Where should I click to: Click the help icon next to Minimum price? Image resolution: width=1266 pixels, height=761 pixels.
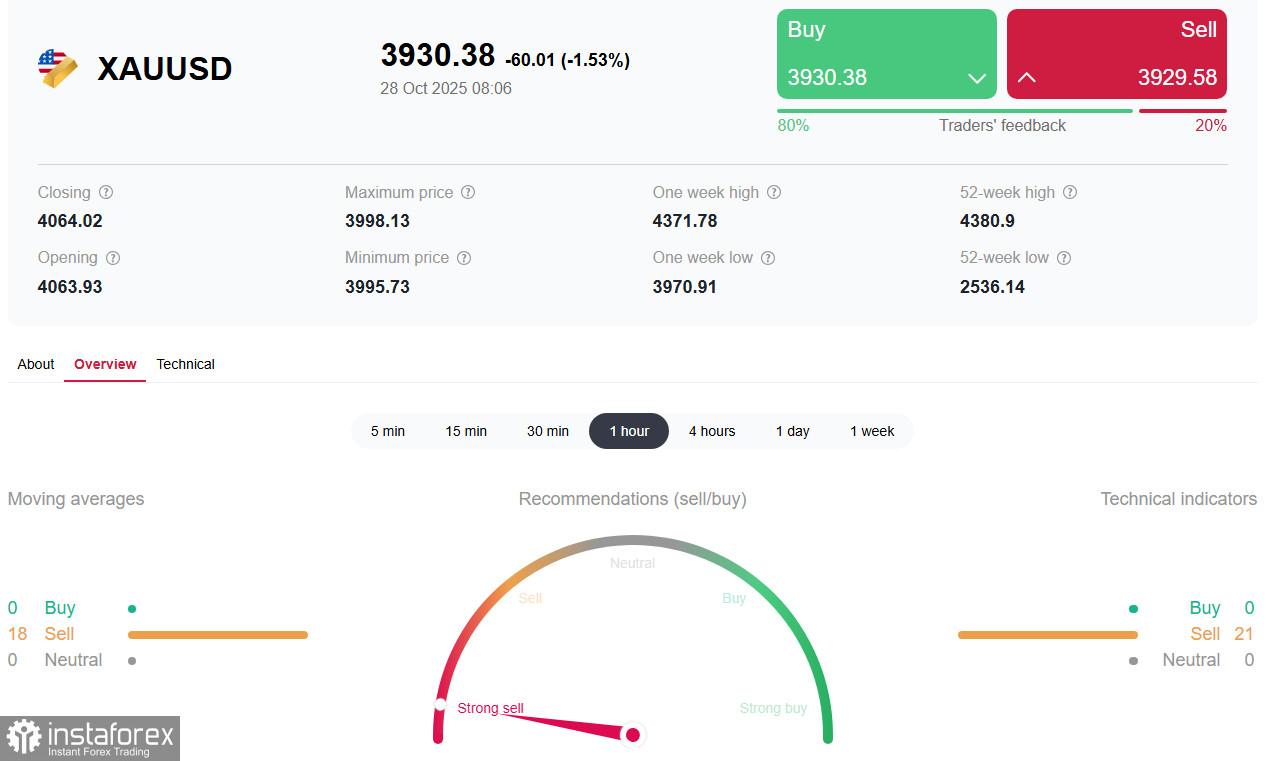pos(463,258)
